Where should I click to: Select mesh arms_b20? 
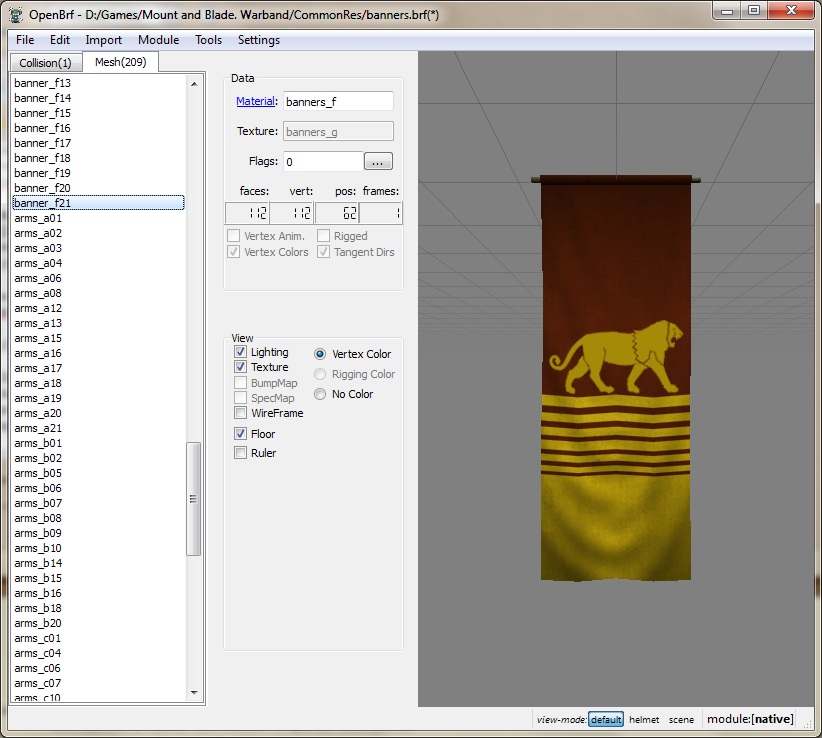coord(99,623)
